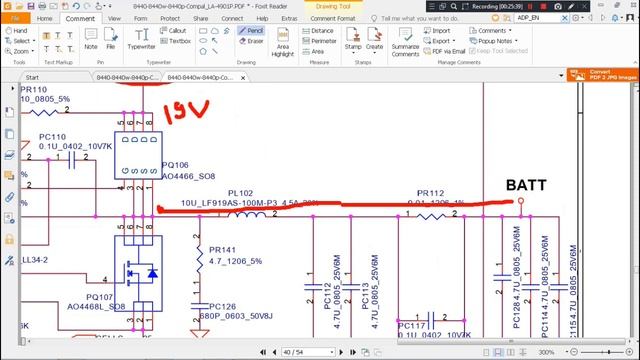Expand the Select tool dropdown
The image size is (640, 360).
34,41
